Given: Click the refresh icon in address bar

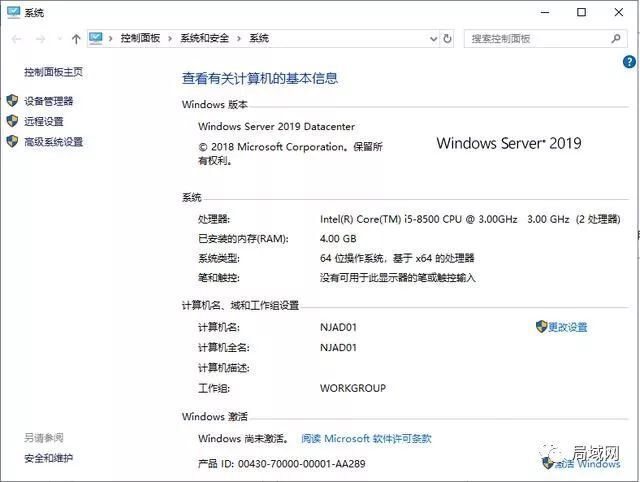Looking at the screenshot, I should coord(451,39).
